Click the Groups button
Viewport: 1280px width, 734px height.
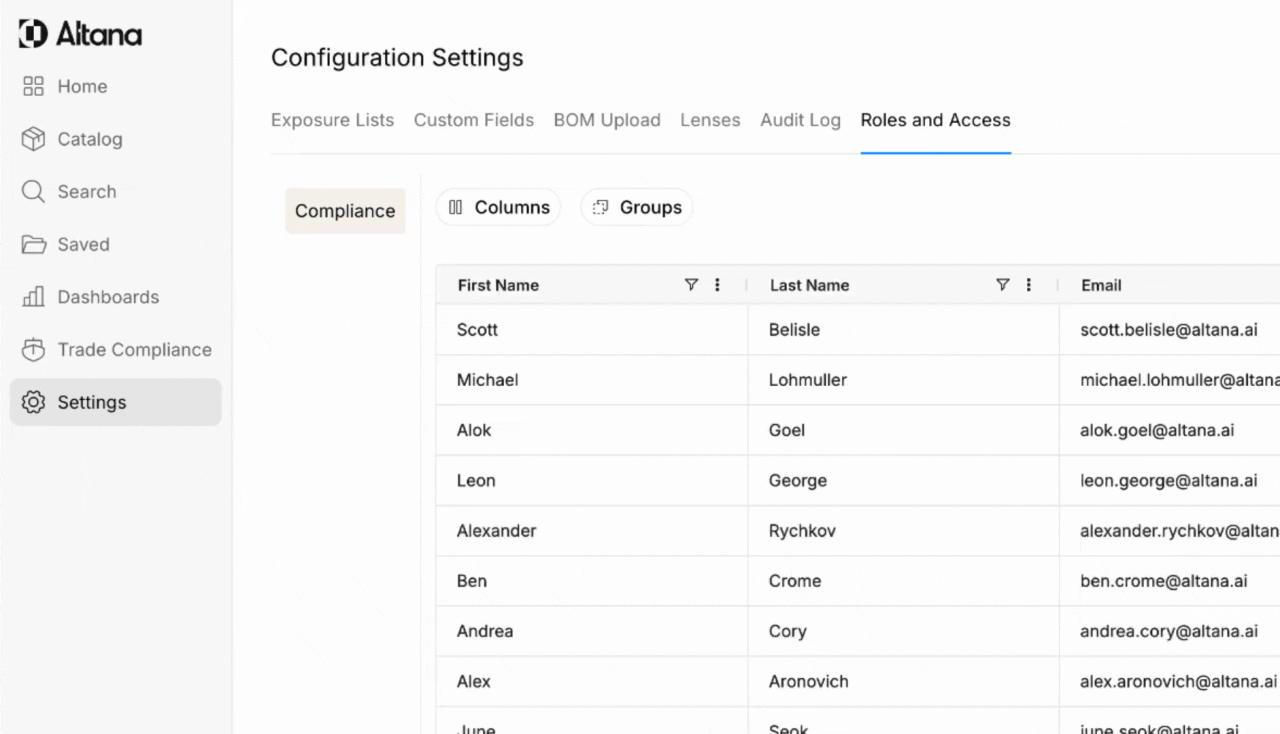tap(637, 207)
